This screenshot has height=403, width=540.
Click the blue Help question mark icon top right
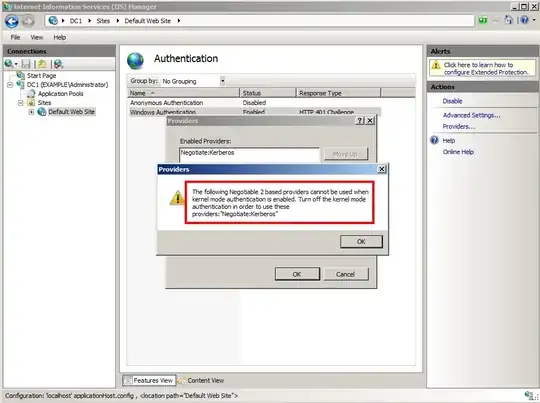(x=524, y=20)
